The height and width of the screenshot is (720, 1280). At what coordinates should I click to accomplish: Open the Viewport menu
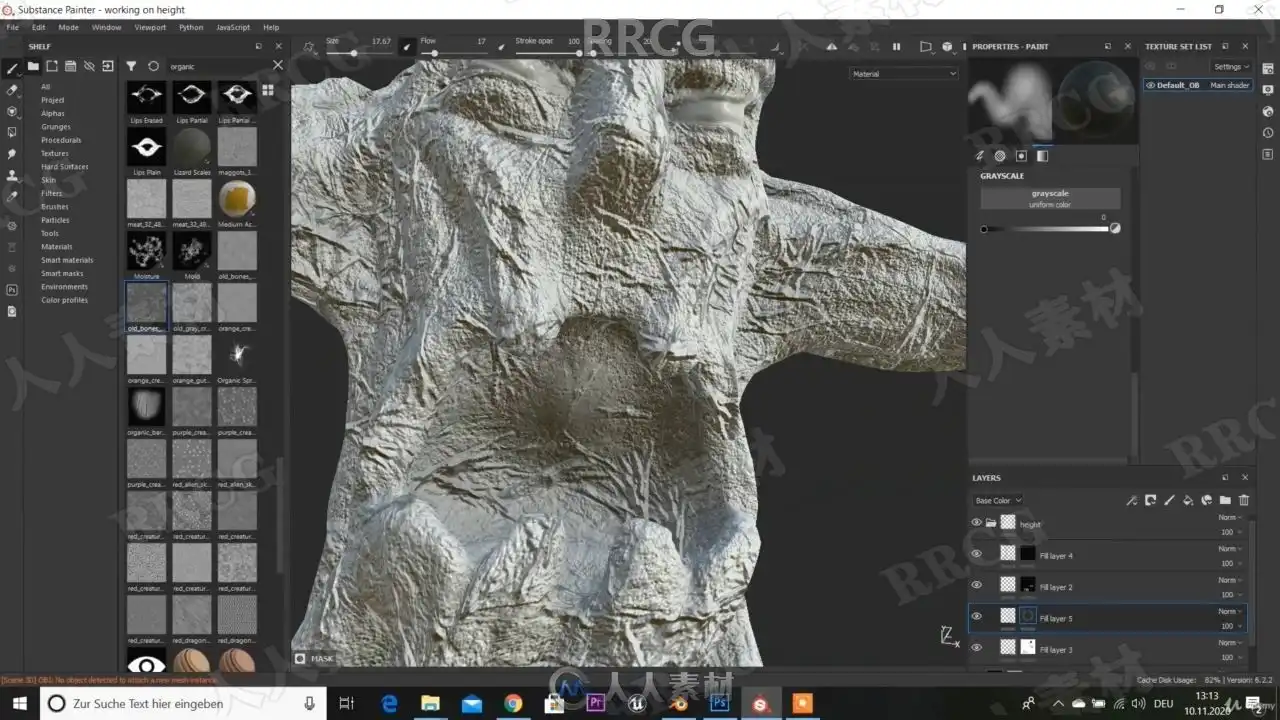(150, 27)
